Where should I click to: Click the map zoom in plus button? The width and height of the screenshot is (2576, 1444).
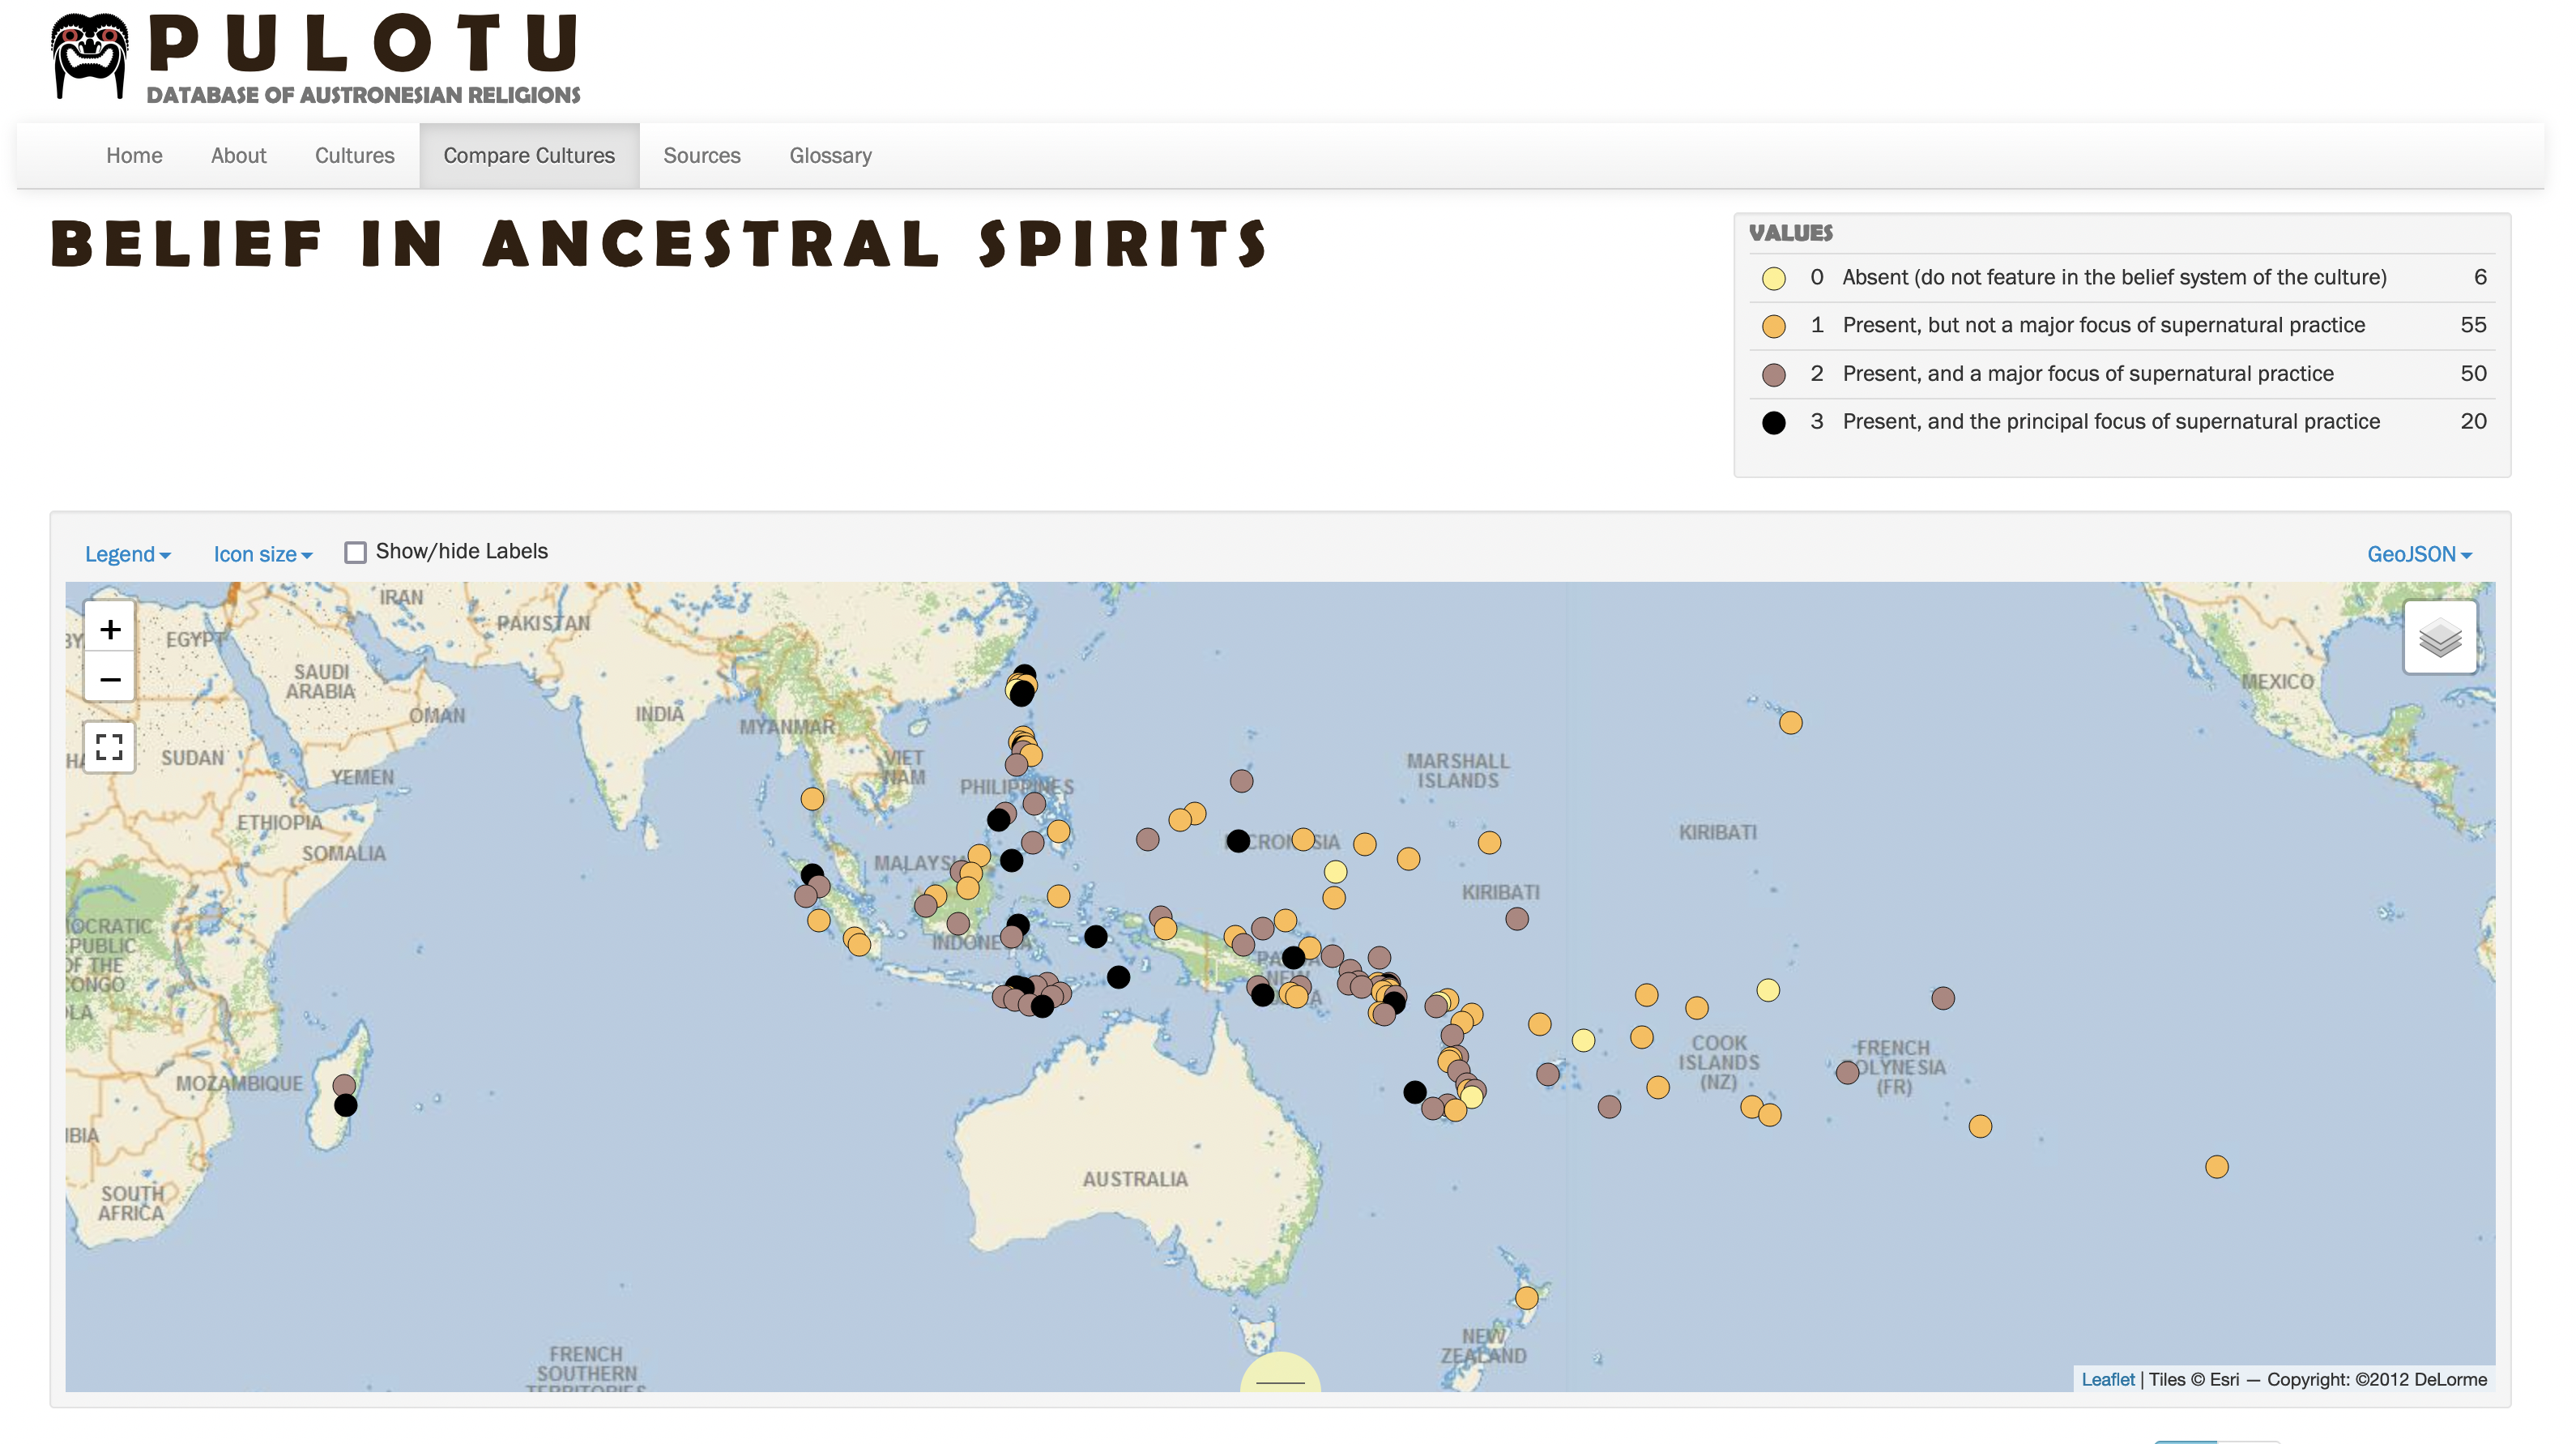pos(110,629)
